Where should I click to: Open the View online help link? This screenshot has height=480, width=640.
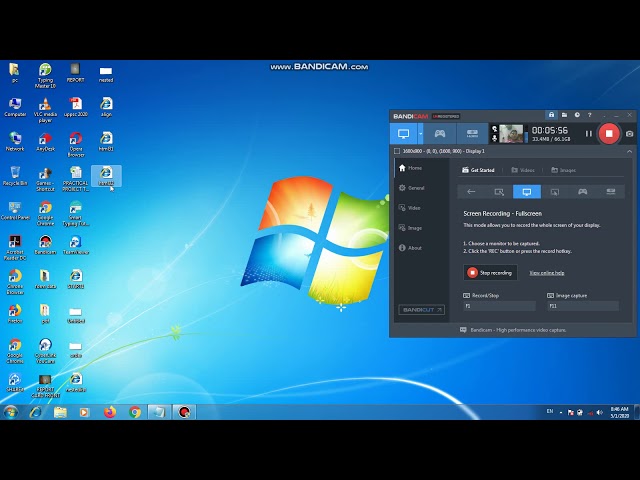[546, 272]
